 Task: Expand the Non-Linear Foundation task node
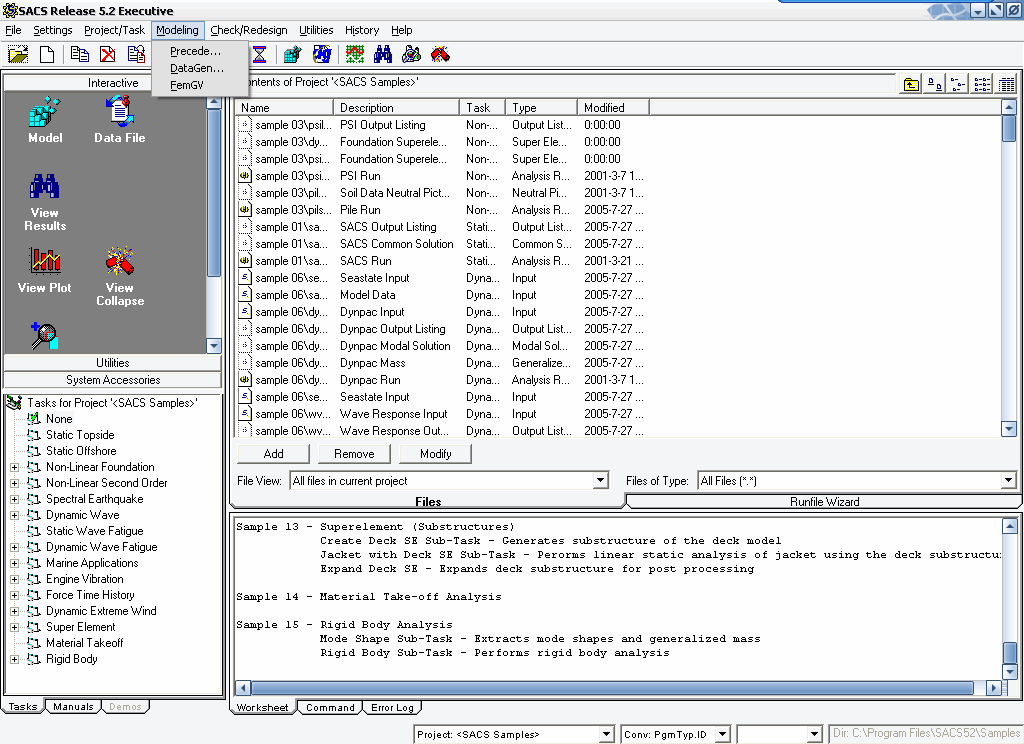pos(14,467)
